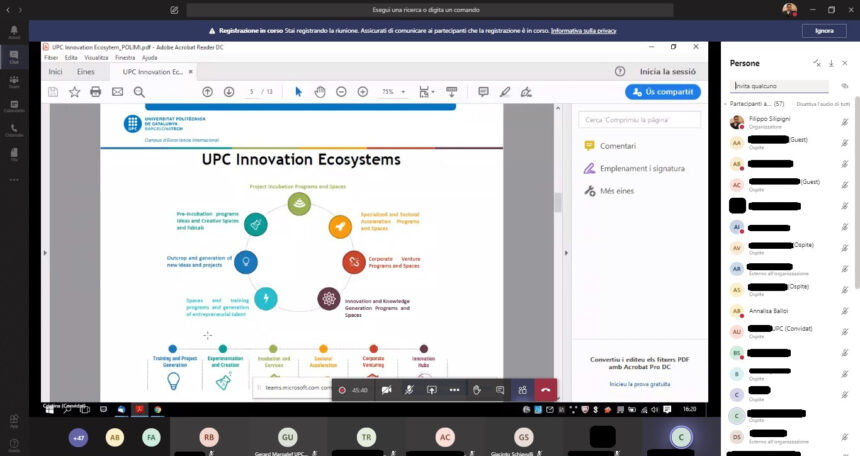
Task: Click the participants list scrollbar
Action: [857, 193]
